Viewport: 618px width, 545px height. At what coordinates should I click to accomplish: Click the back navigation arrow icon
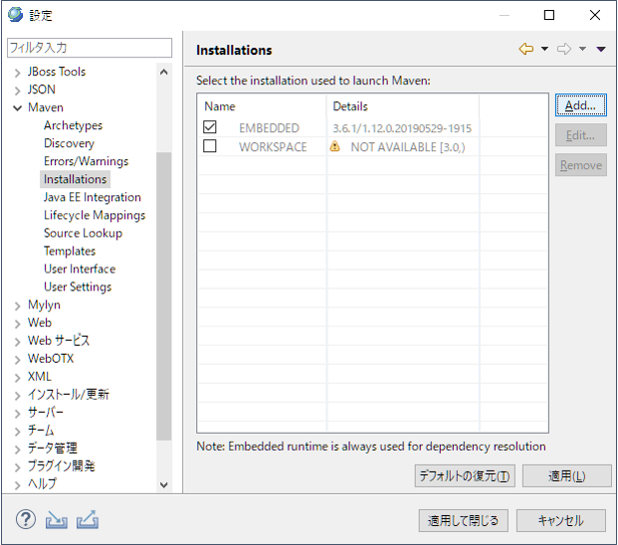click(x=526, y=49)
